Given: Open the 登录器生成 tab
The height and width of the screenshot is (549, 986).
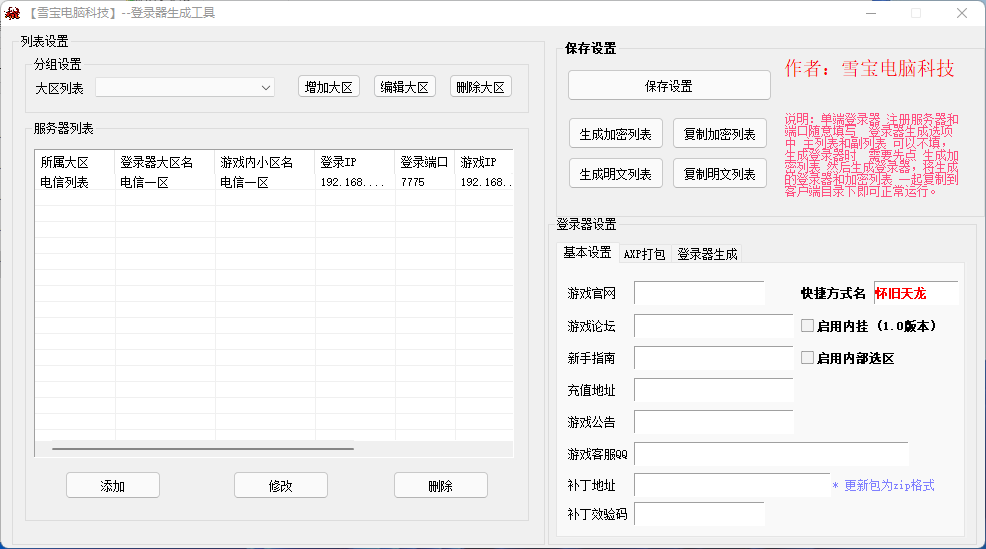Looking at the screenshot, I should tap(707, 254).
